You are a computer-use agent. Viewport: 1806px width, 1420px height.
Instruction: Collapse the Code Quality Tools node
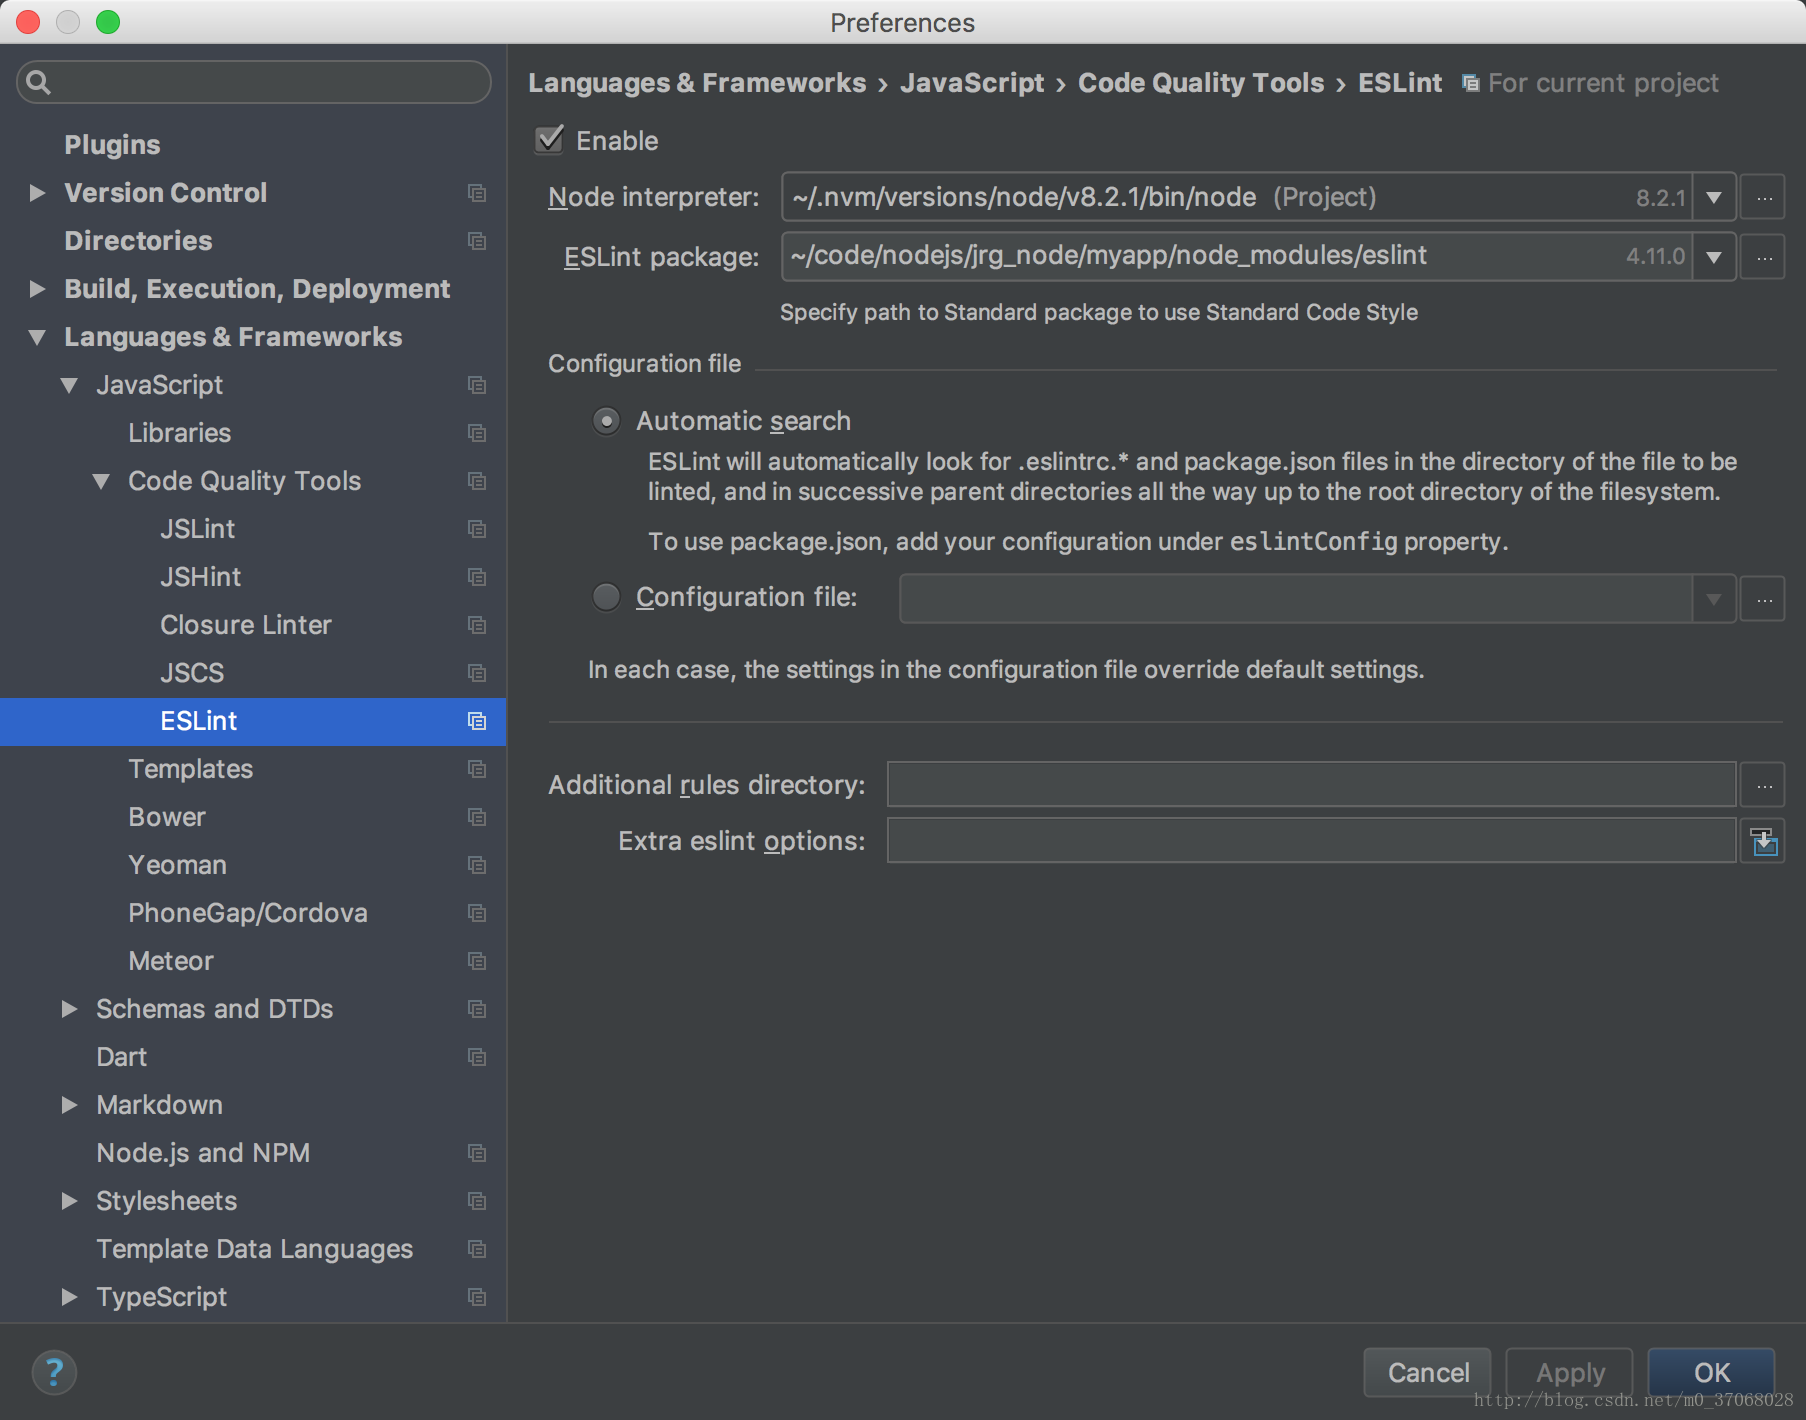click(x=101, y=481)
